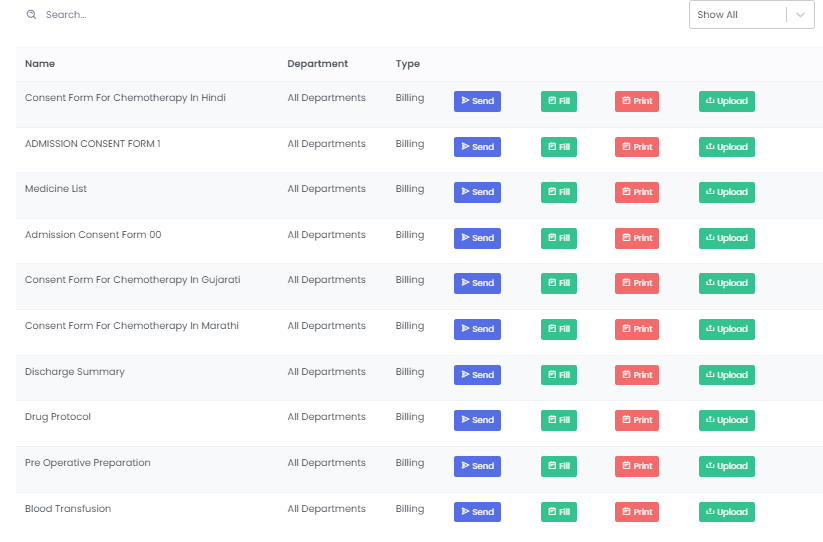Upload for Chemotherapy In Hindi consent form
Screen dimensions: 823x542
point(726,101)
